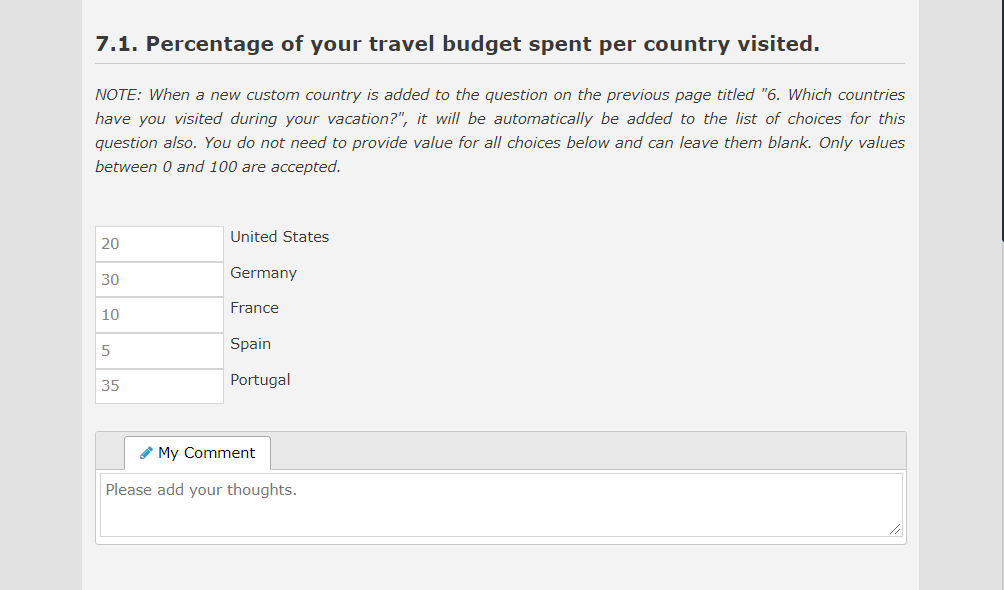This screenshot has width=1004, height=590.
Task: Click the Germany country label
Action: [x=263, y=273]
